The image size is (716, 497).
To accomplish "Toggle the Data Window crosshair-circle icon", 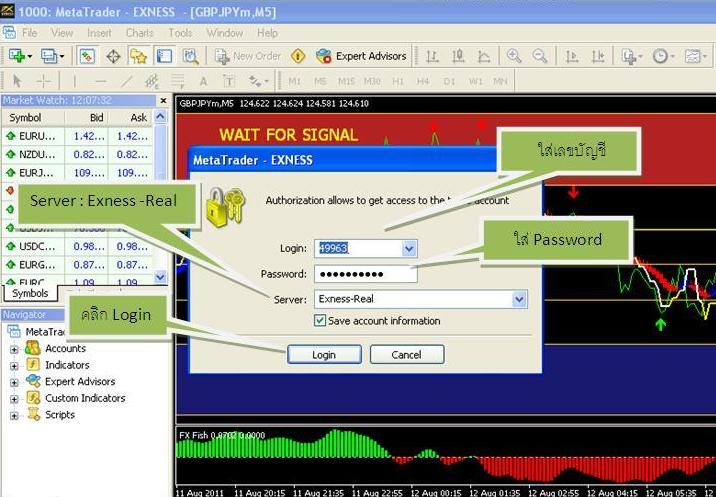I will (x=113, y=56).
